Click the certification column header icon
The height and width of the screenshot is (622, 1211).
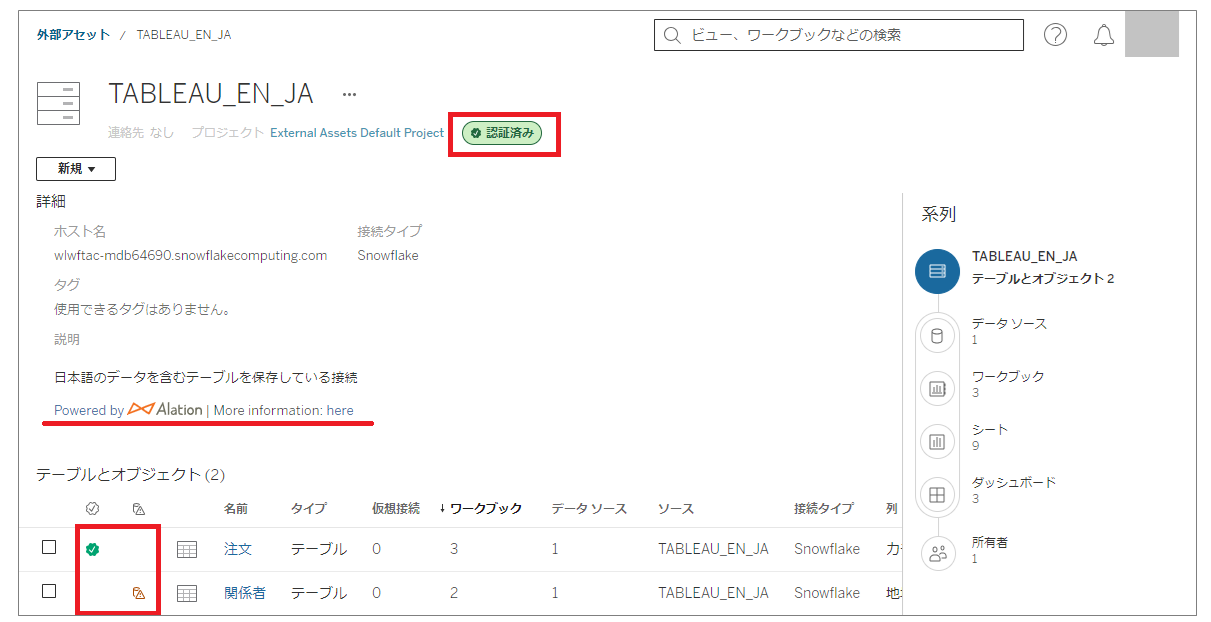[93, 509]
